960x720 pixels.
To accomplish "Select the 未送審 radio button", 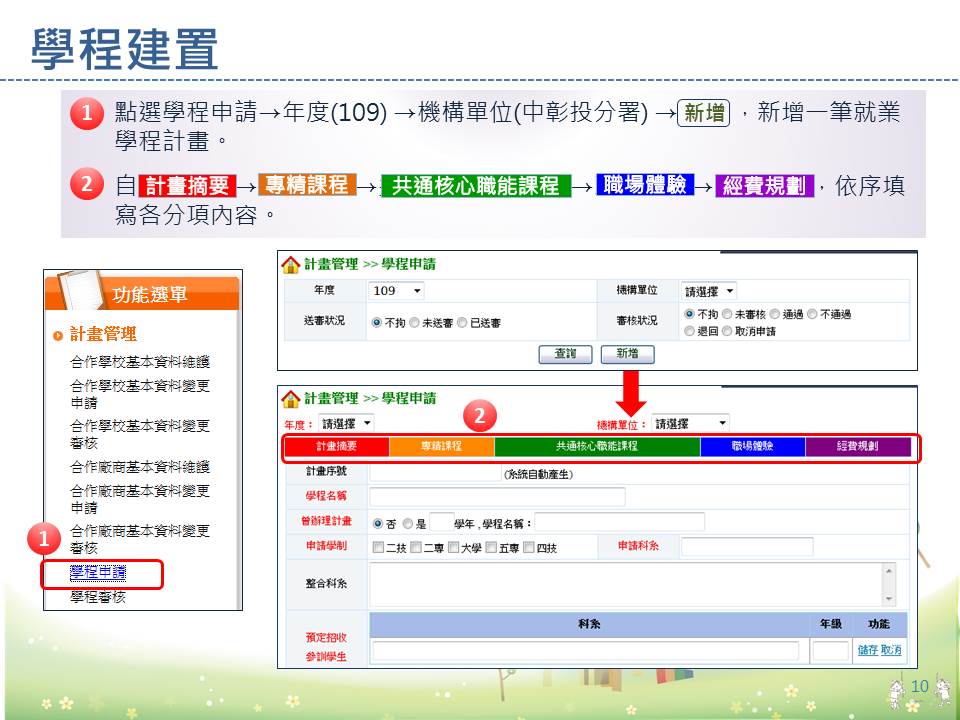I will 414,323.
